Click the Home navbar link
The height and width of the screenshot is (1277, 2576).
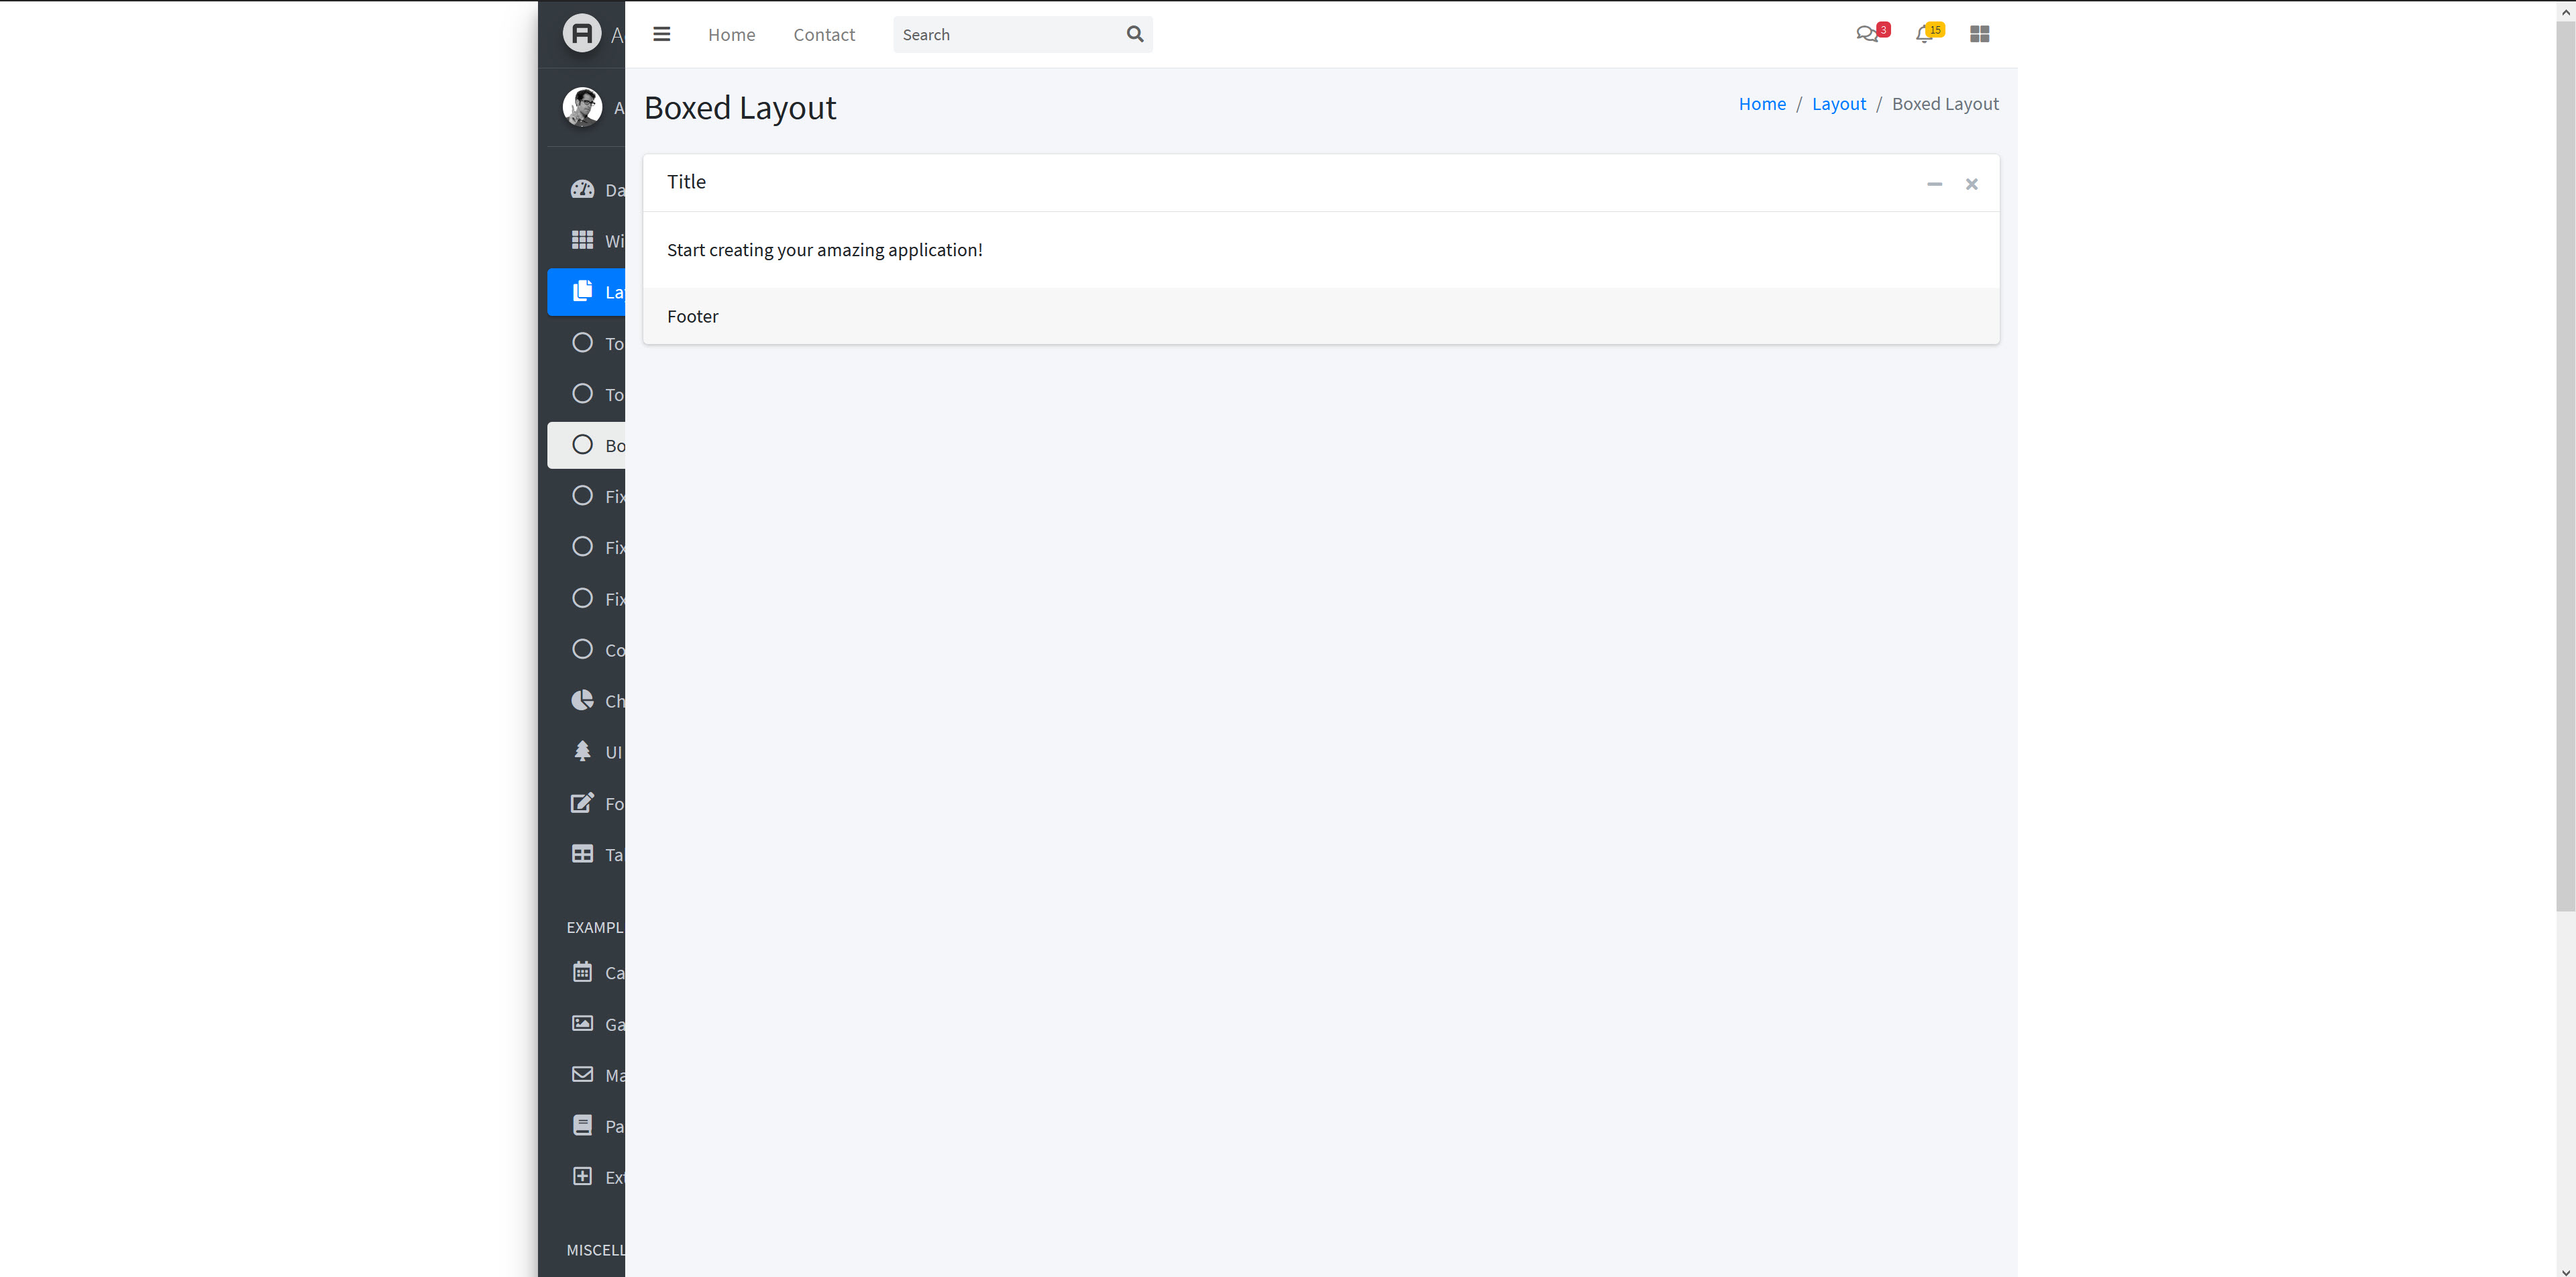coord(731,35)
